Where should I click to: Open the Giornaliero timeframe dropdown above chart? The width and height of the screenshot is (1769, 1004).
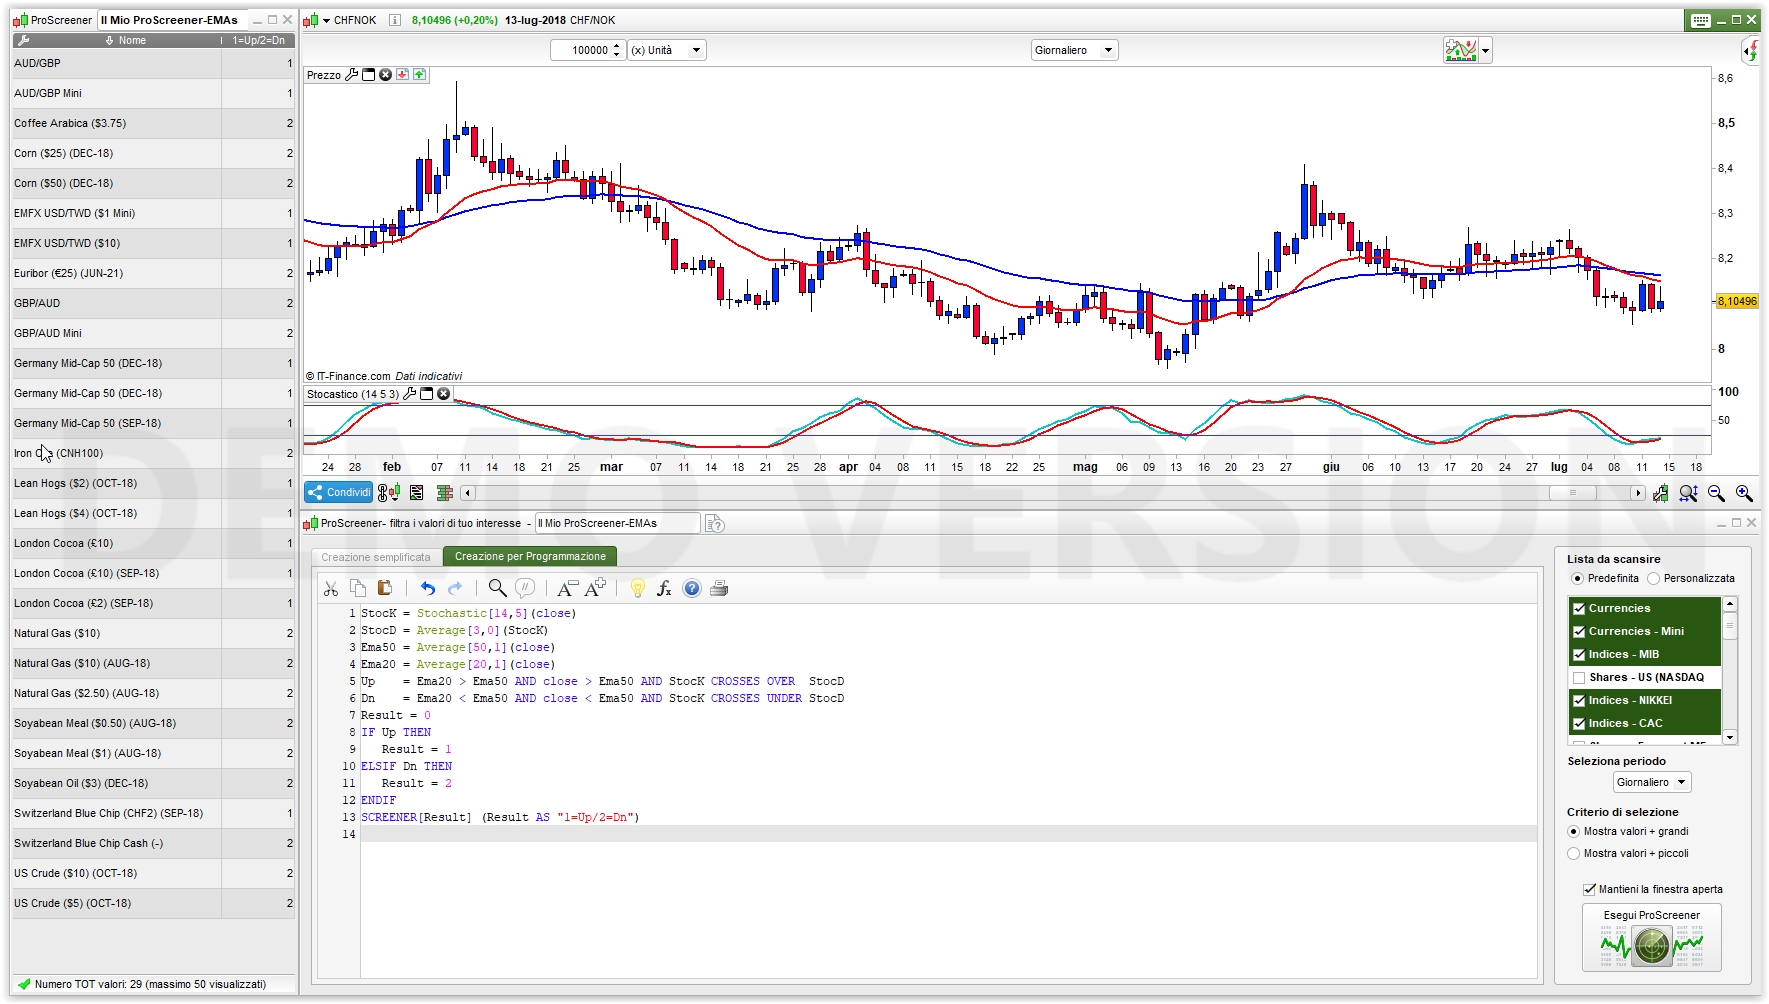(x=1074, y=50)
